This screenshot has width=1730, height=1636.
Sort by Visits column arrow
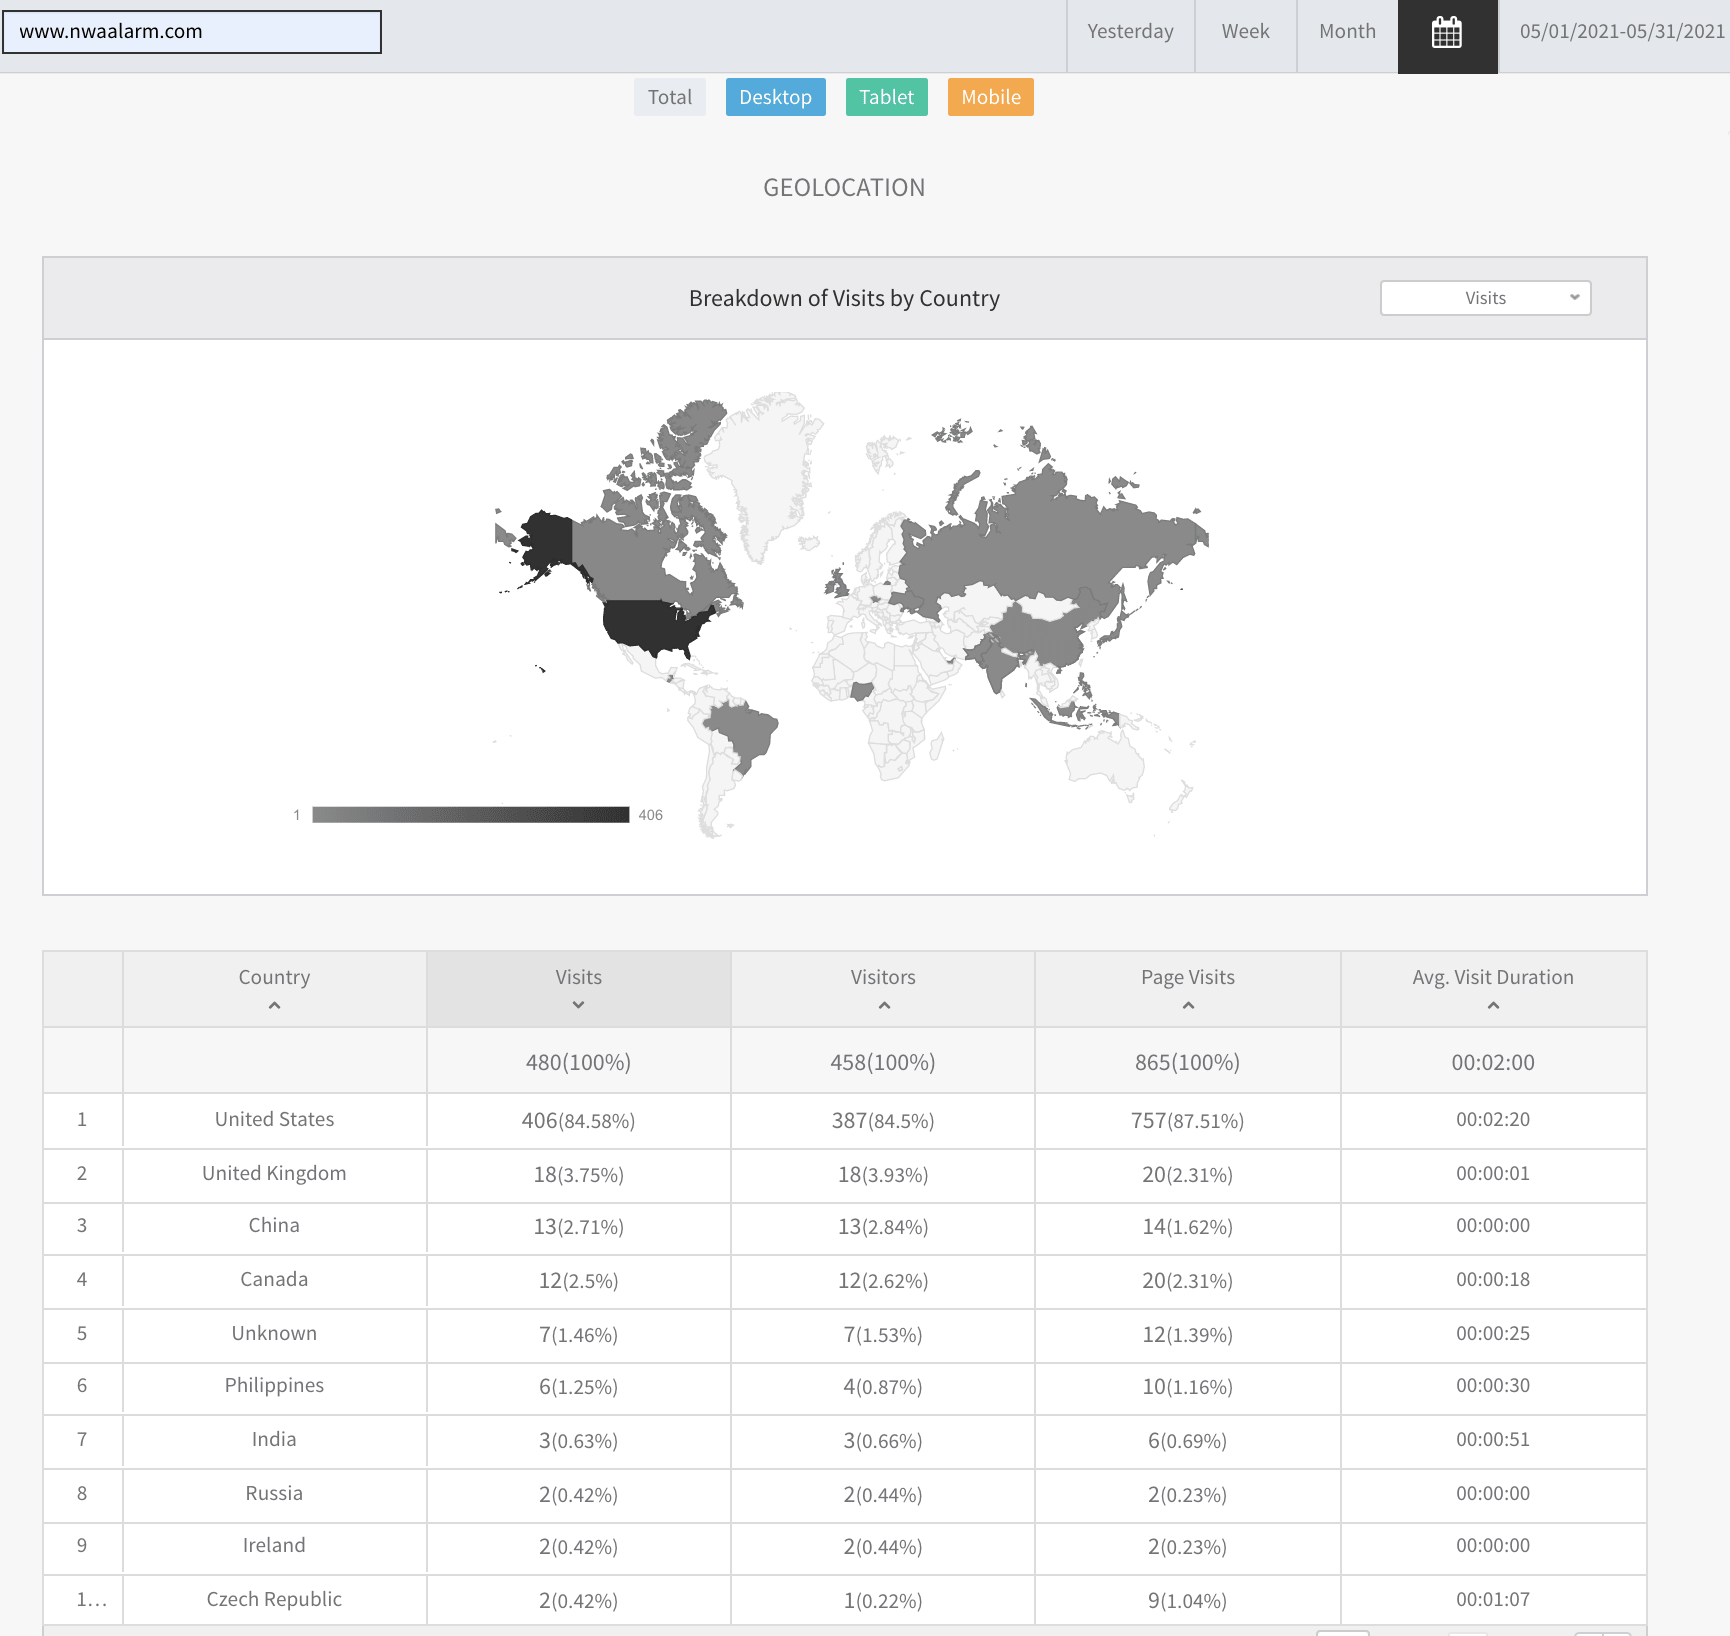click(x=578, y=1006)
